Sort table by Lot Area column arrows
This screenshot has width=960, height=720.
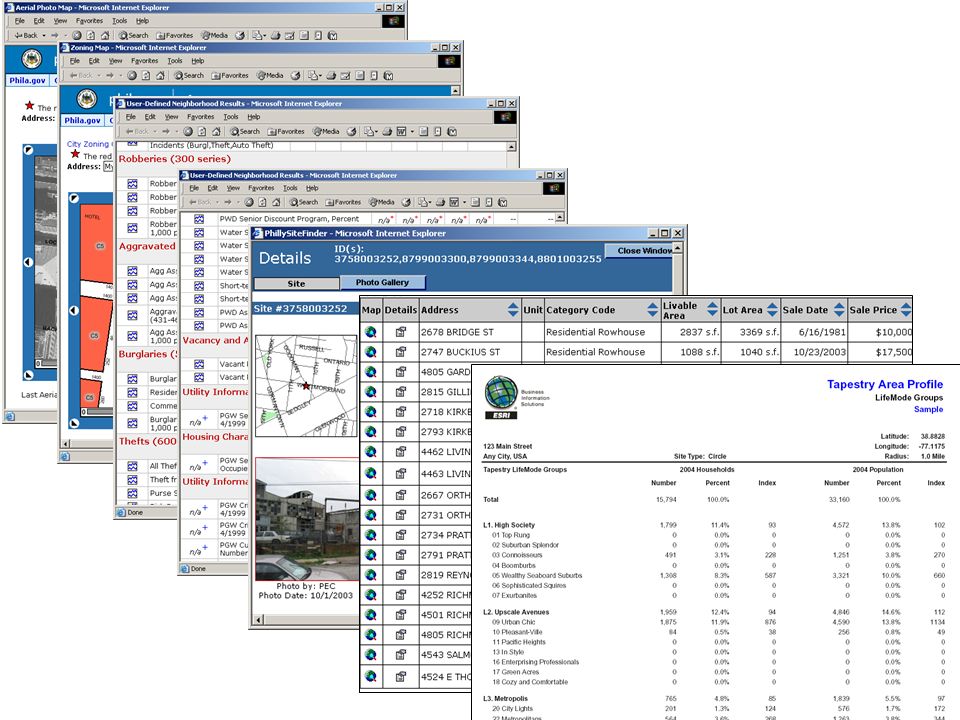[x=773, y=310]
